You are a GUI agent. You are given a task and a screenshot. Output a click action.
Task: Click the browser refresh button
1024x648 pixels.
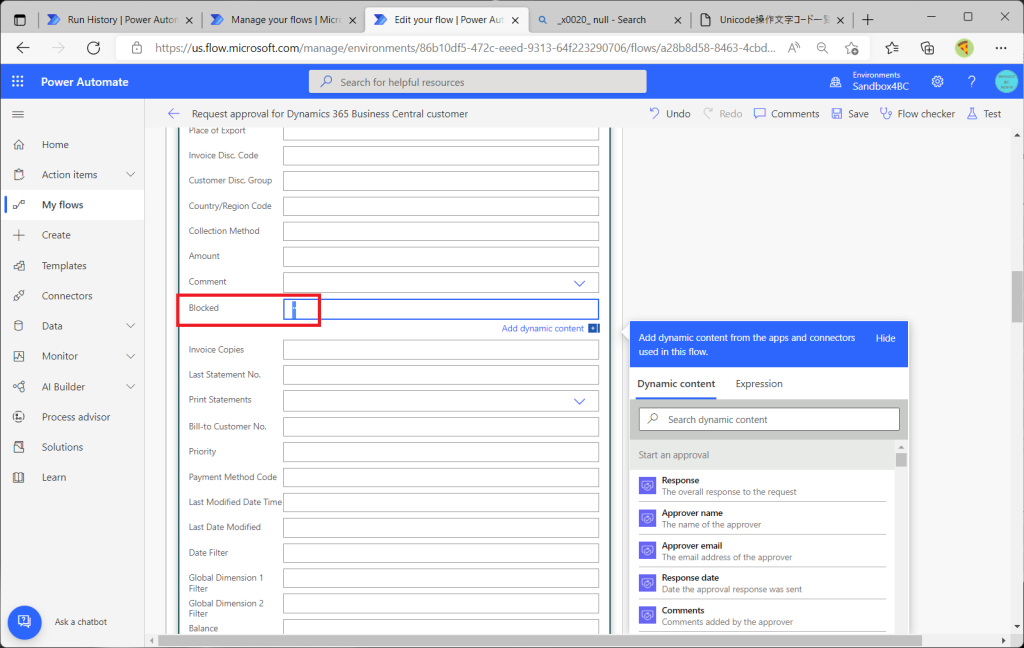coord(93,48)
